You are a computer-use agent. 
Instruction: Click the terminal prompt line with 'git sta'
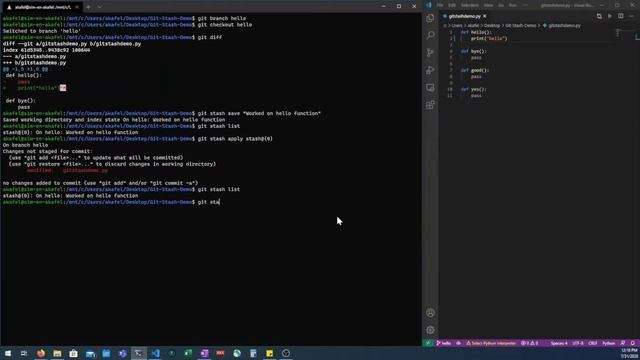tap(111, 202)
